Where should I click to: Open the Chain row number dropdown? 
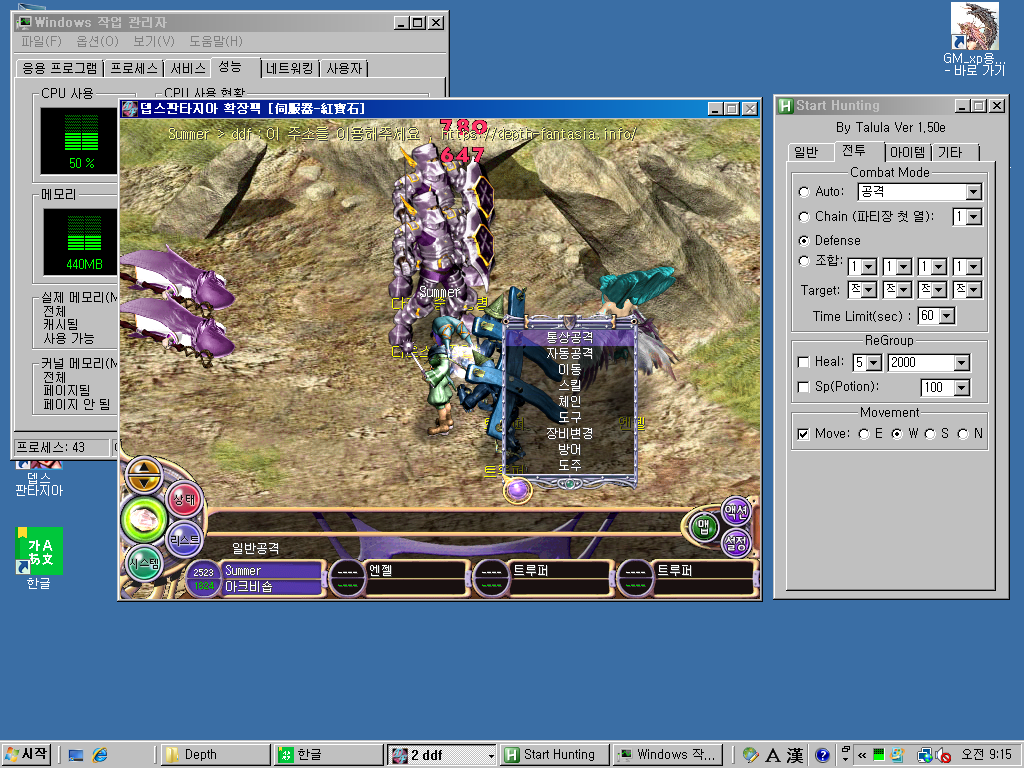pos(974,217)
